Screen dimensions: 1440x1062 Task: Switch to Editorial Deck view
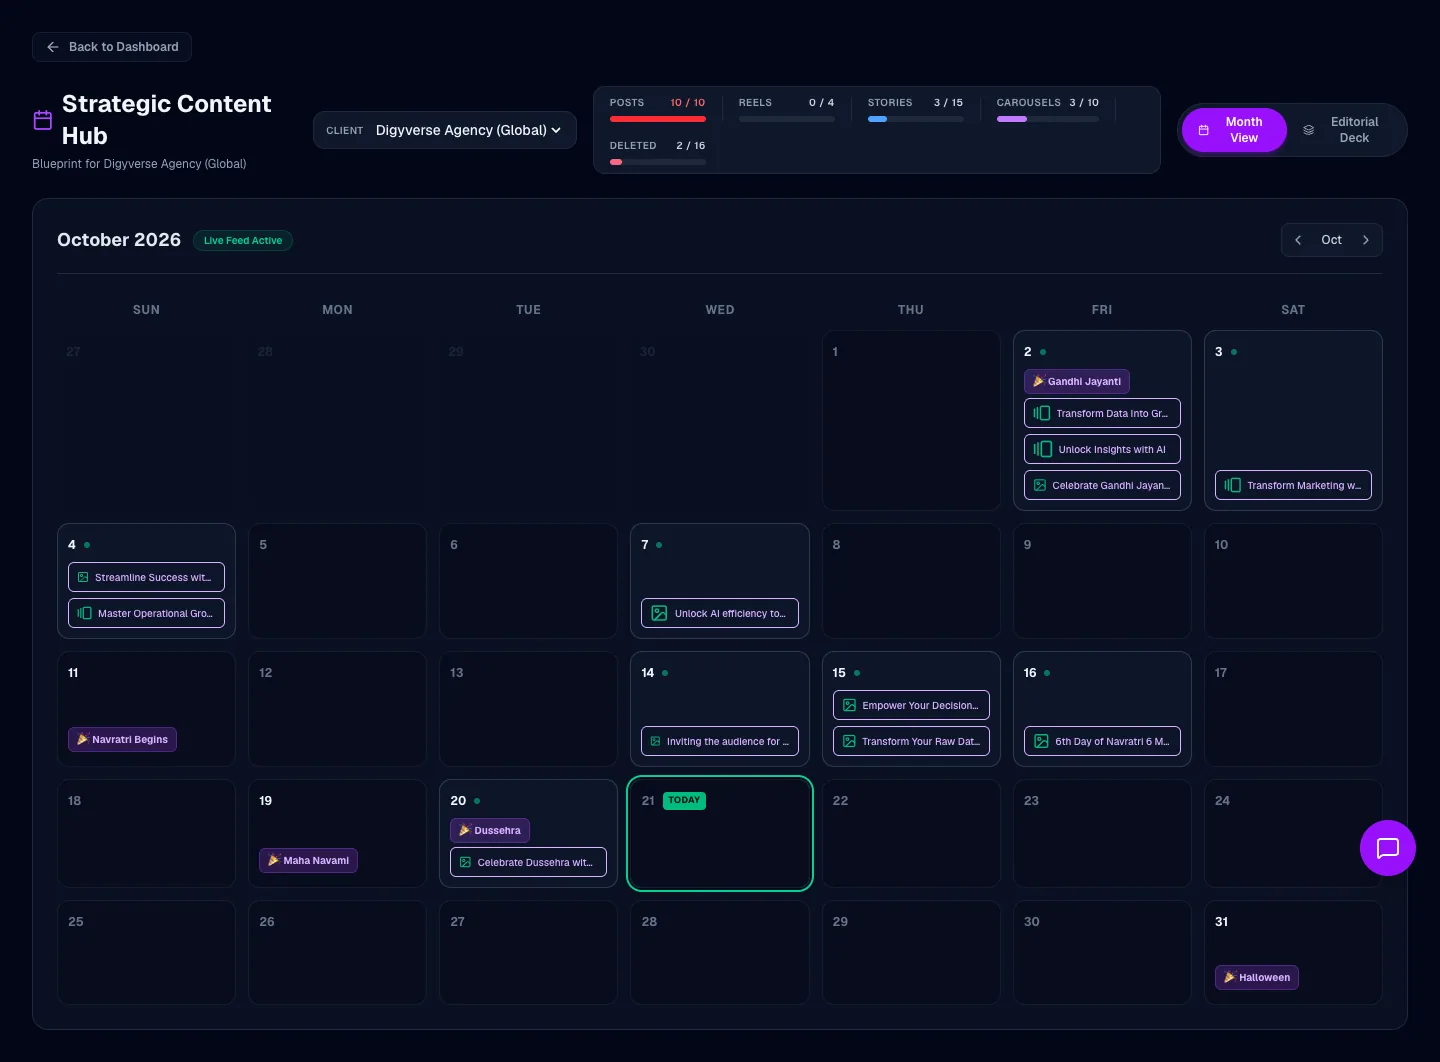(x=1343, y=130)
